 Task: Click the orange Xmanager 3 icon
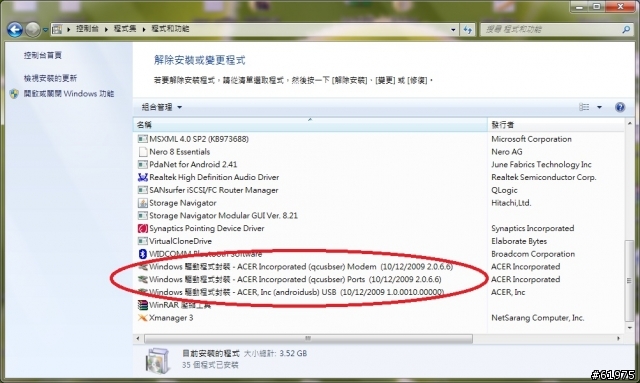[142, 318]
